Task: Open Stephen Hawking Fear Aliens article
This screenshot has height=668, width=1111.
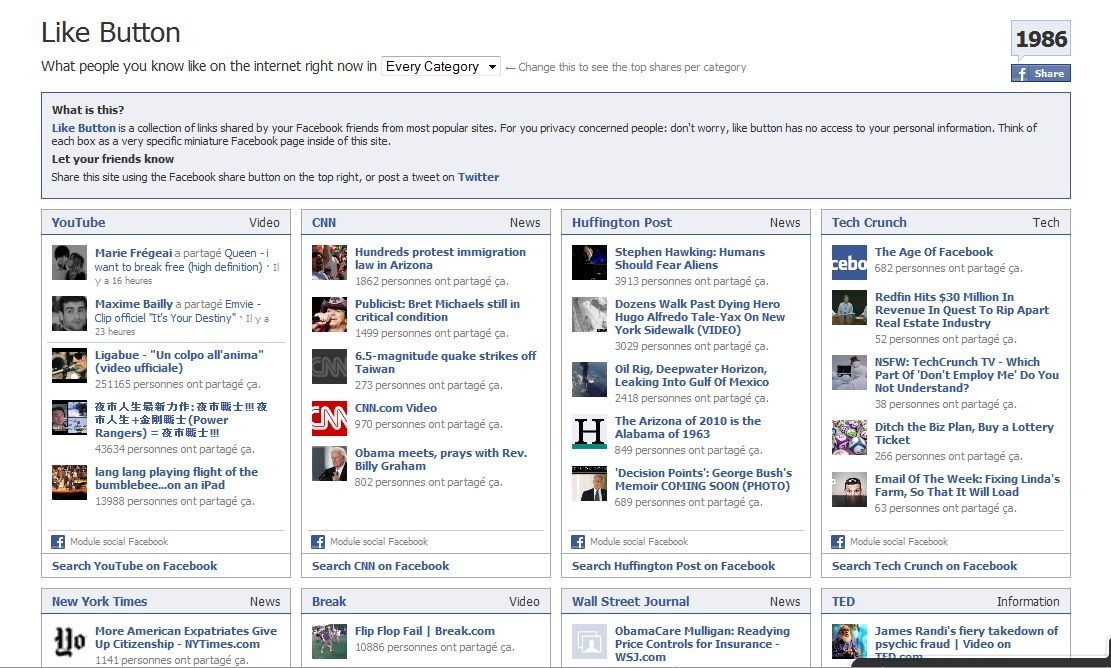Action: (689, 258)
